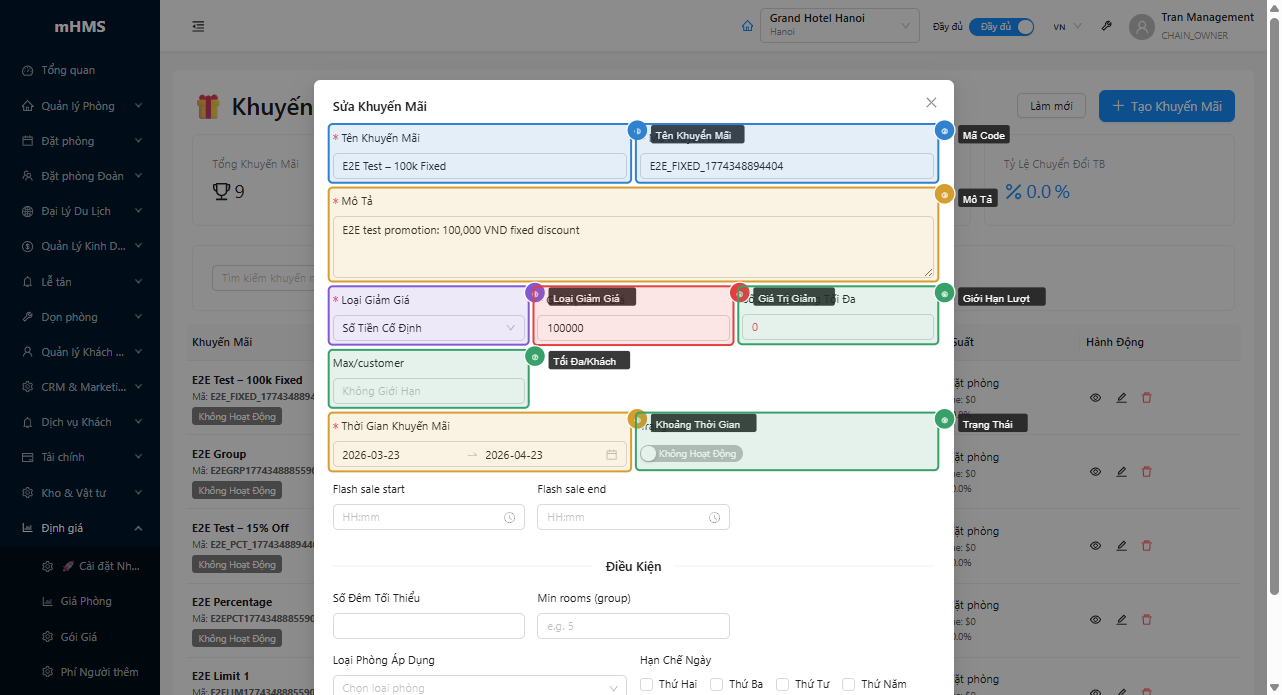Open the Loại Giảm Giá dropdown
Screen dimensions: 1282x695
click(x=428, y=328)
